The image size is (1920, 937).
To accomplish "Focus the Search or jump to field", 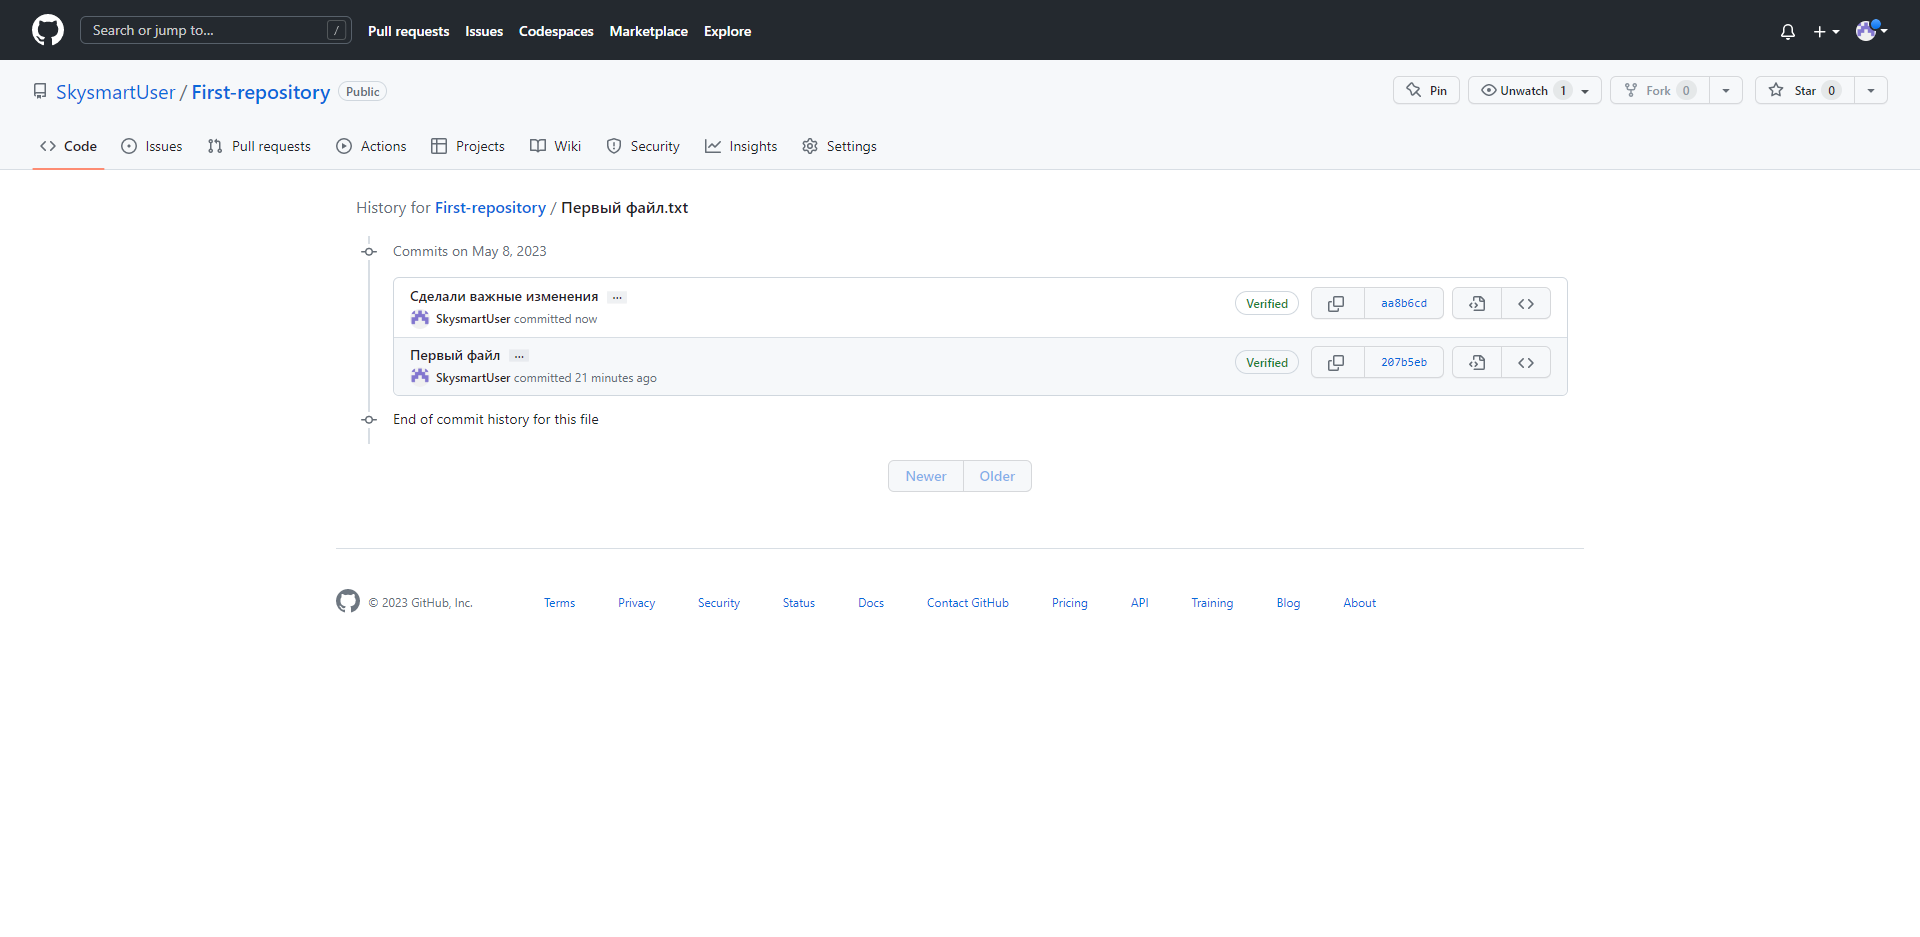I will click(215, 30).
